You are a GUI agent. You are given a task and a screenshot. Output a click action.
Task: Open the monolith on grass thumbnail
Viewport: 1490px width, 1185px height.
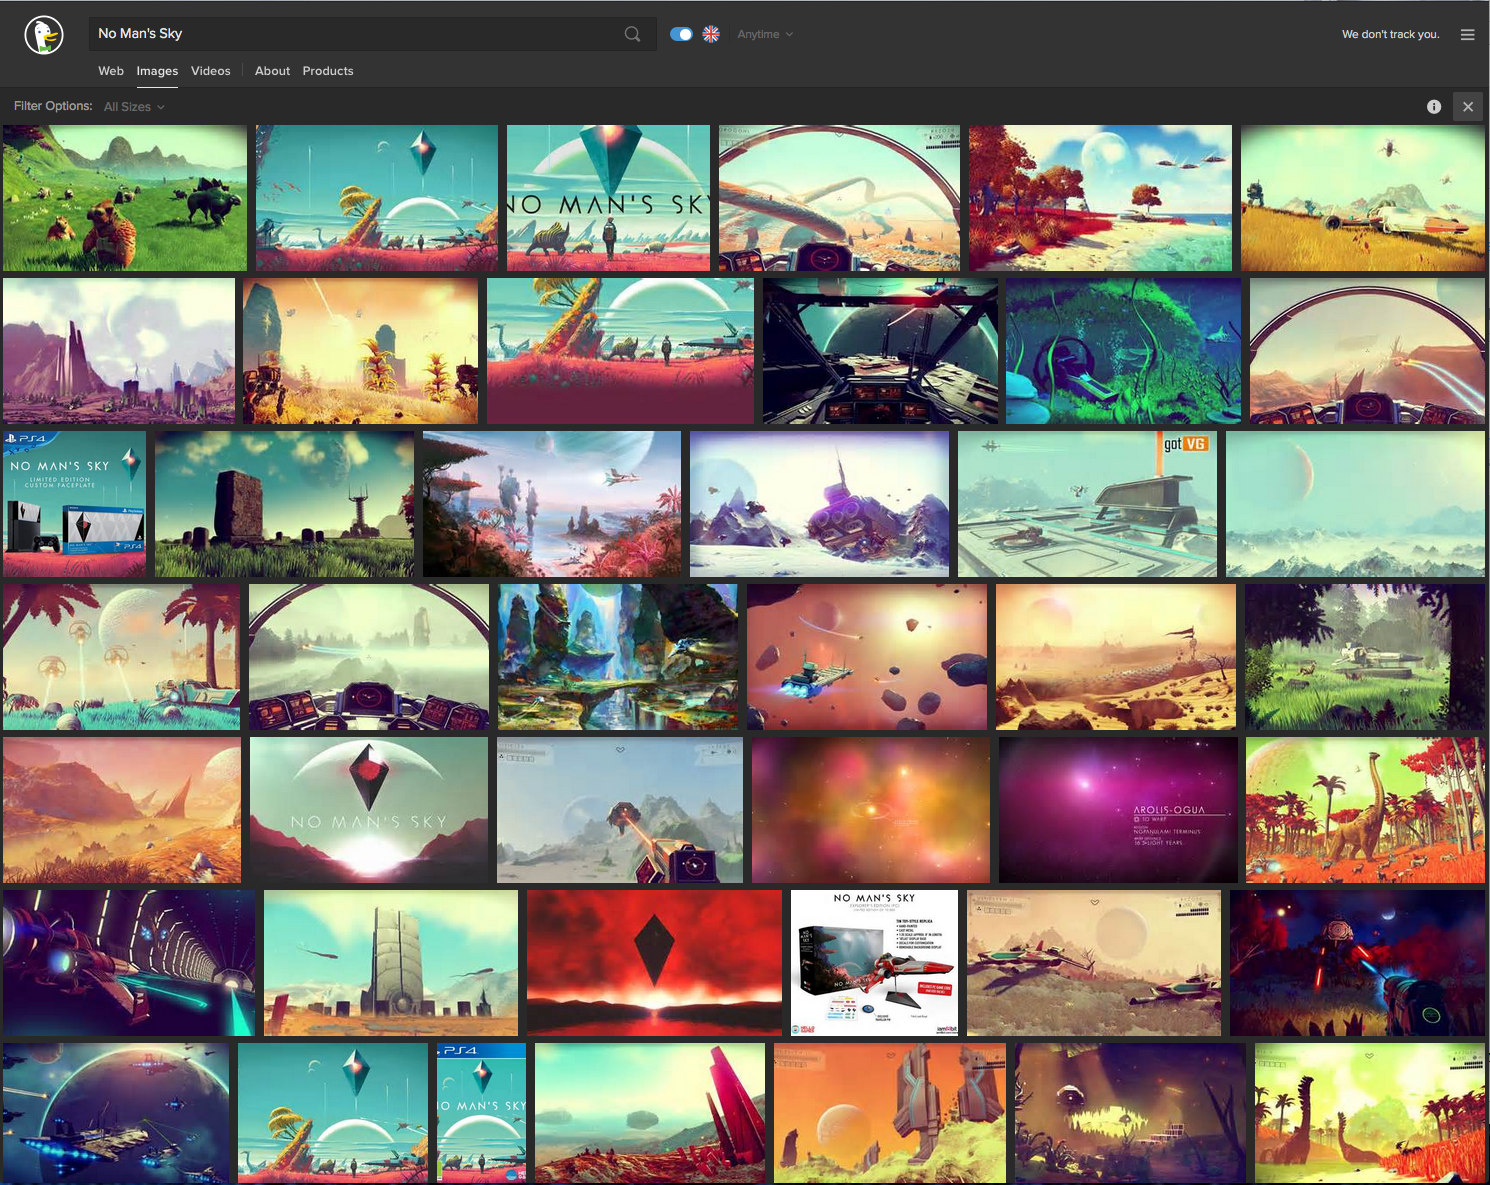click(284, 504)
